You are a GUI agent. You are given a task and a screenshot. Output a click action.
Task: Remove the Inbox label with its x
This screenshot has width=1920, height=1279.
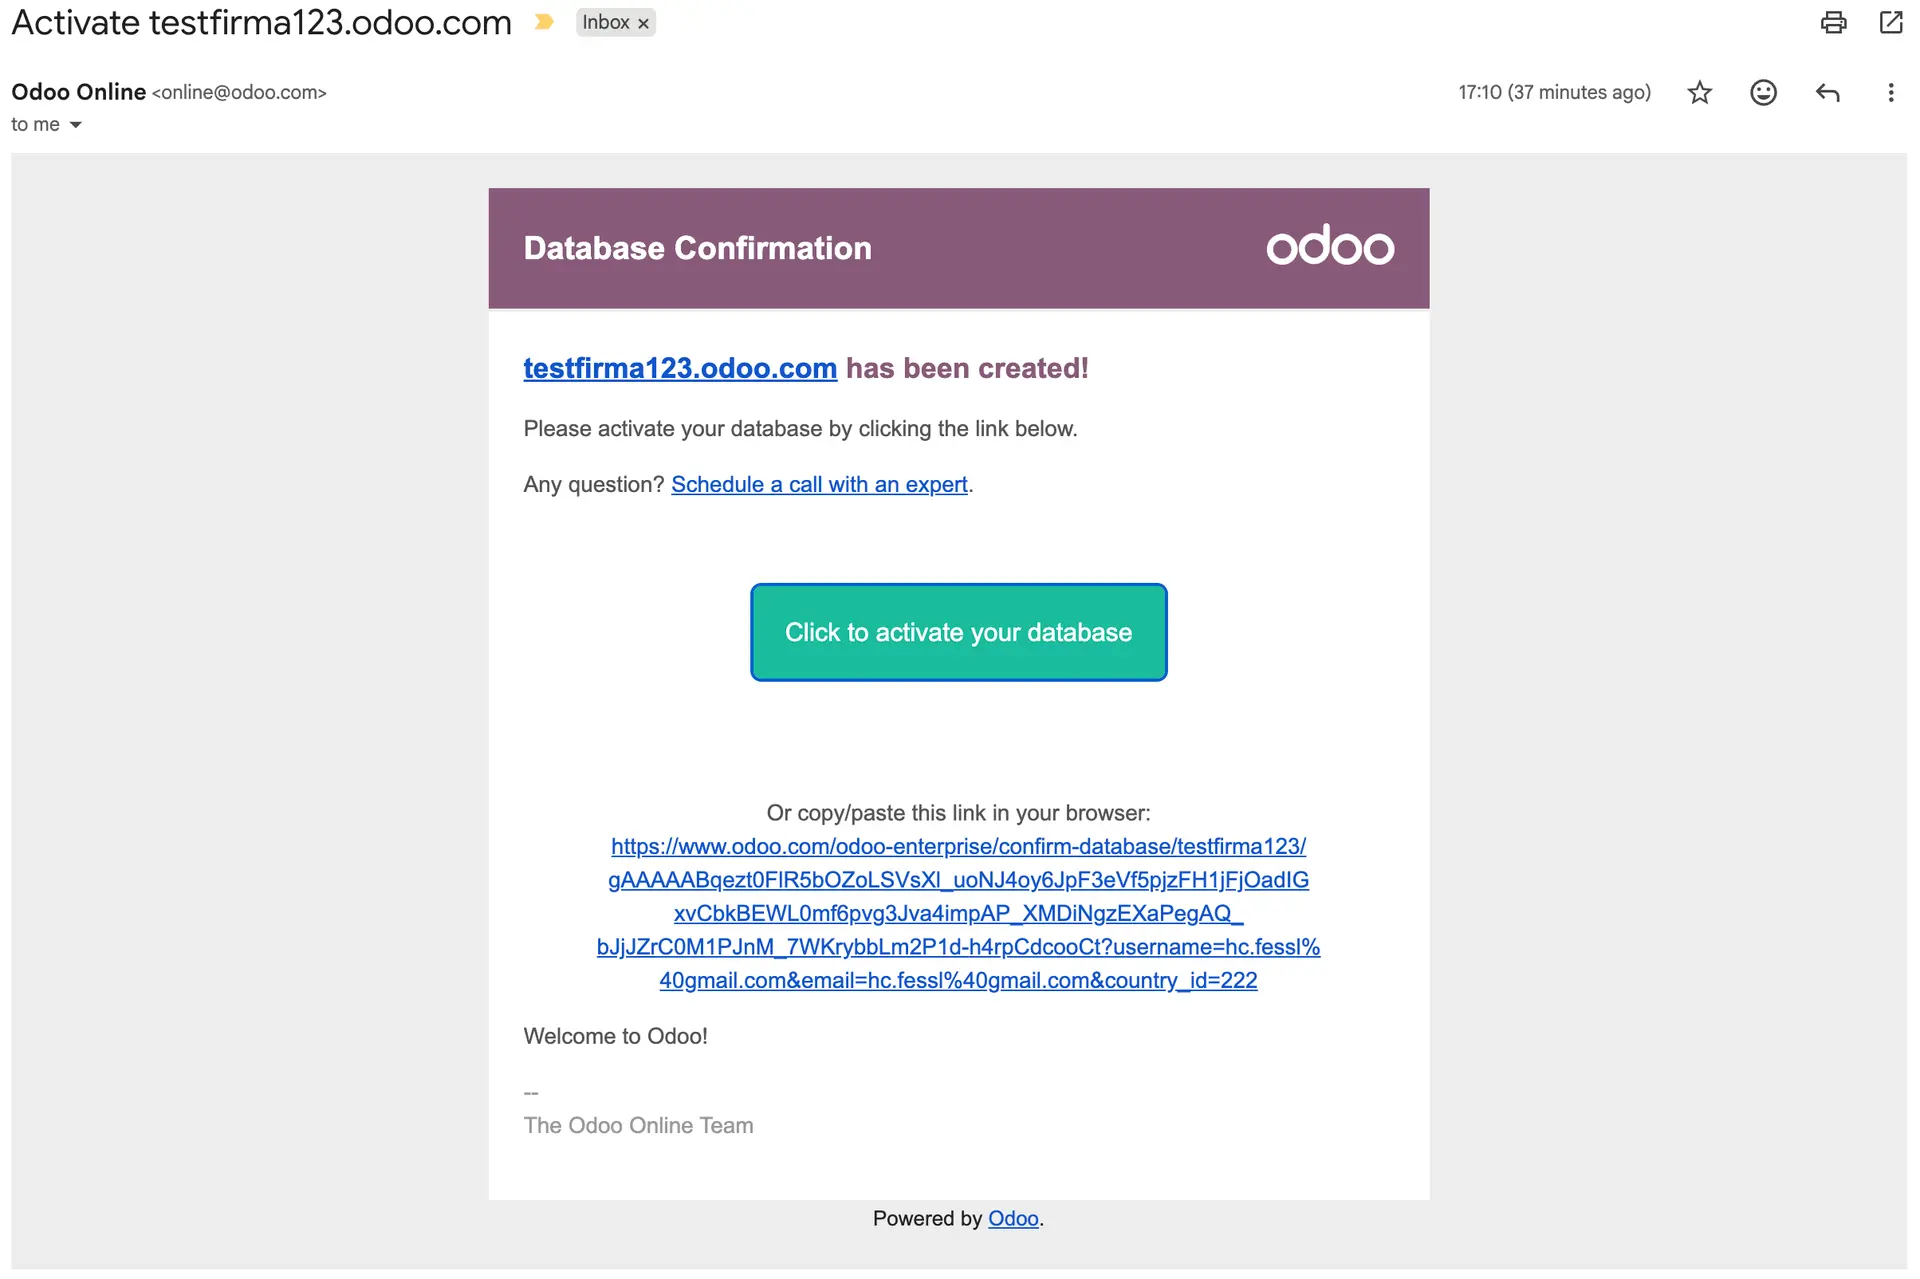tap(643, 23)
